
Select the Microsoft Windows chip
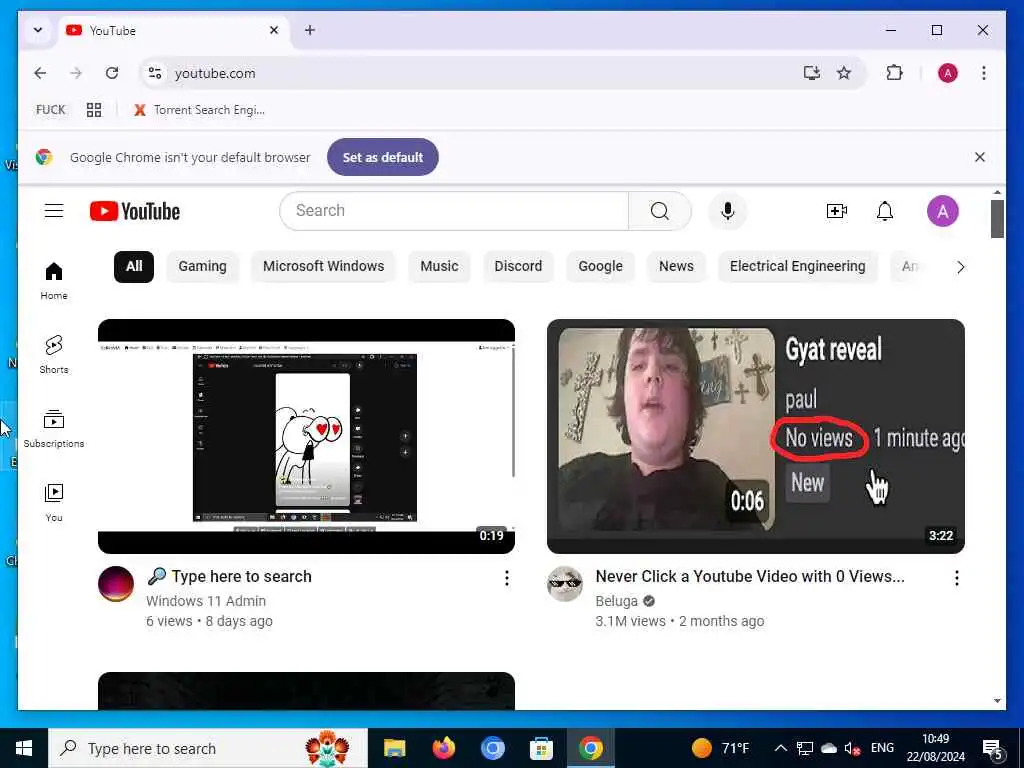click(323, 266)
